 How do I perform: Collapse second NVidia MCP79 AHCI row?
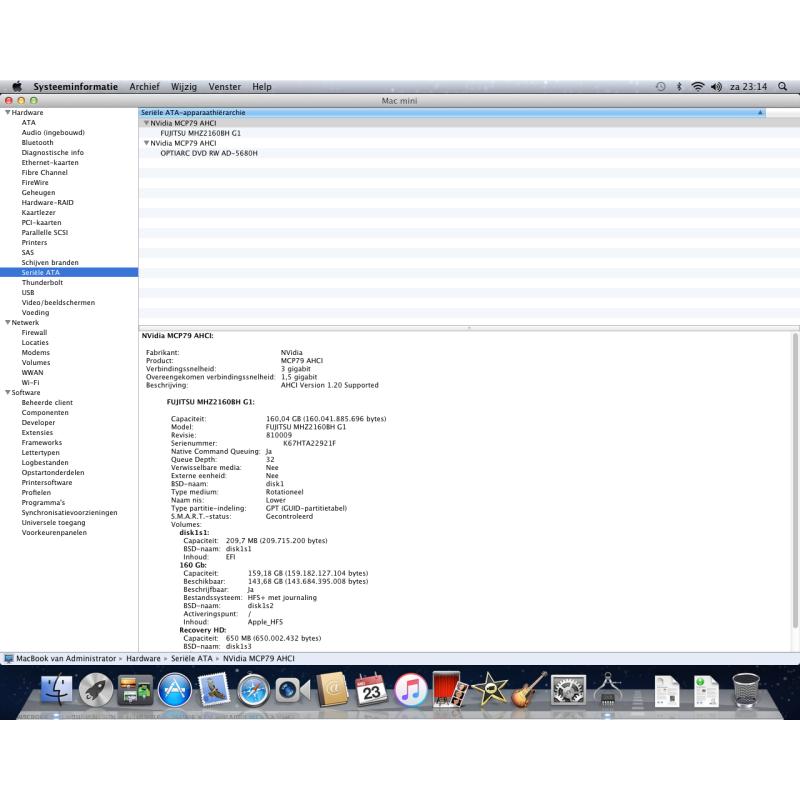coord(146,143)
